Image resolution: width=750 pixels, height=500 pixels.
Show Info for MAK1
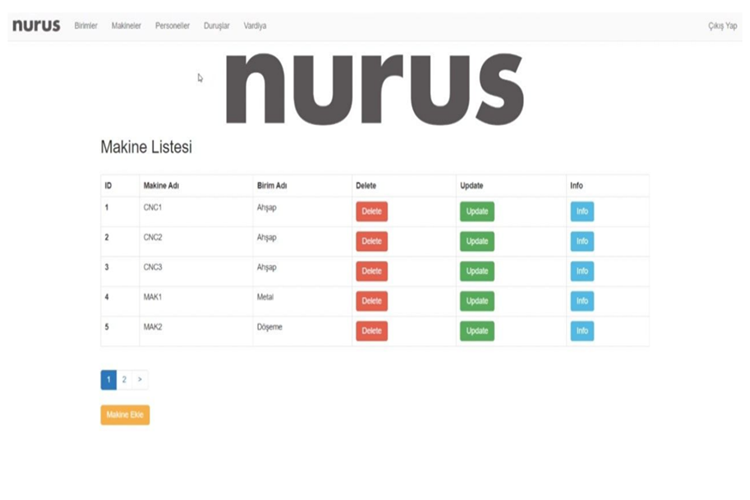pos(582,301)
